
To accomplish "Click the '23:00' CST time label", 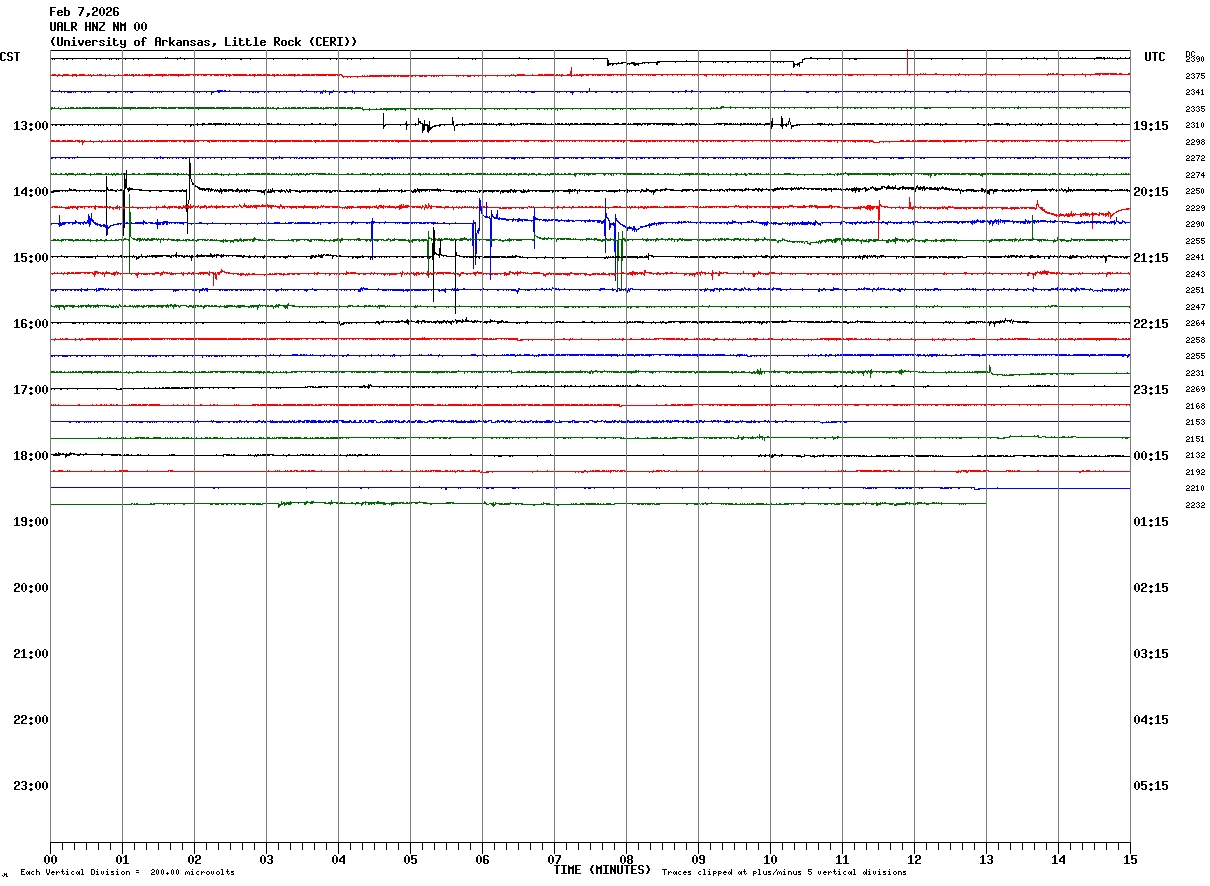I will pos(31,786).
